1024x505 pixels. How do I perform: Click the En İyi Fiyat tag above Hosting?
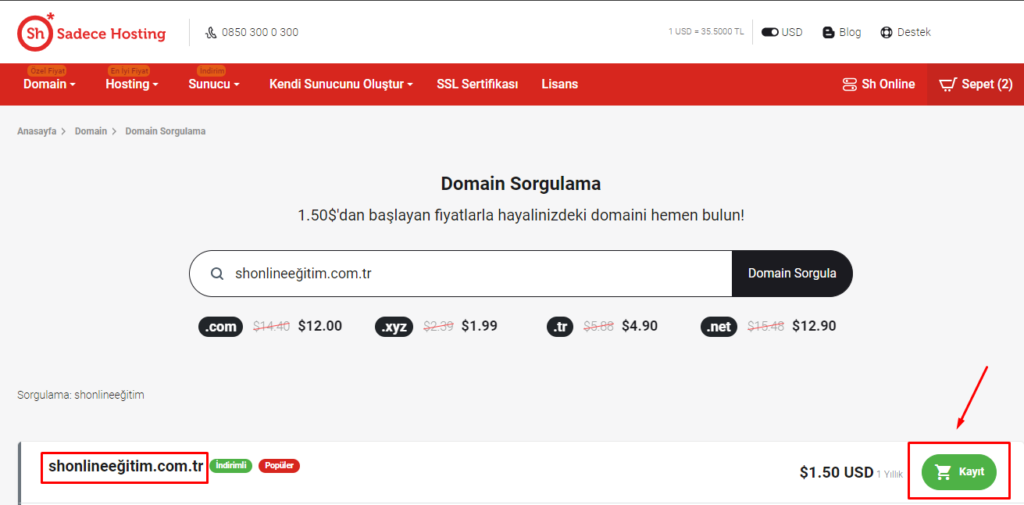(129, 71)
